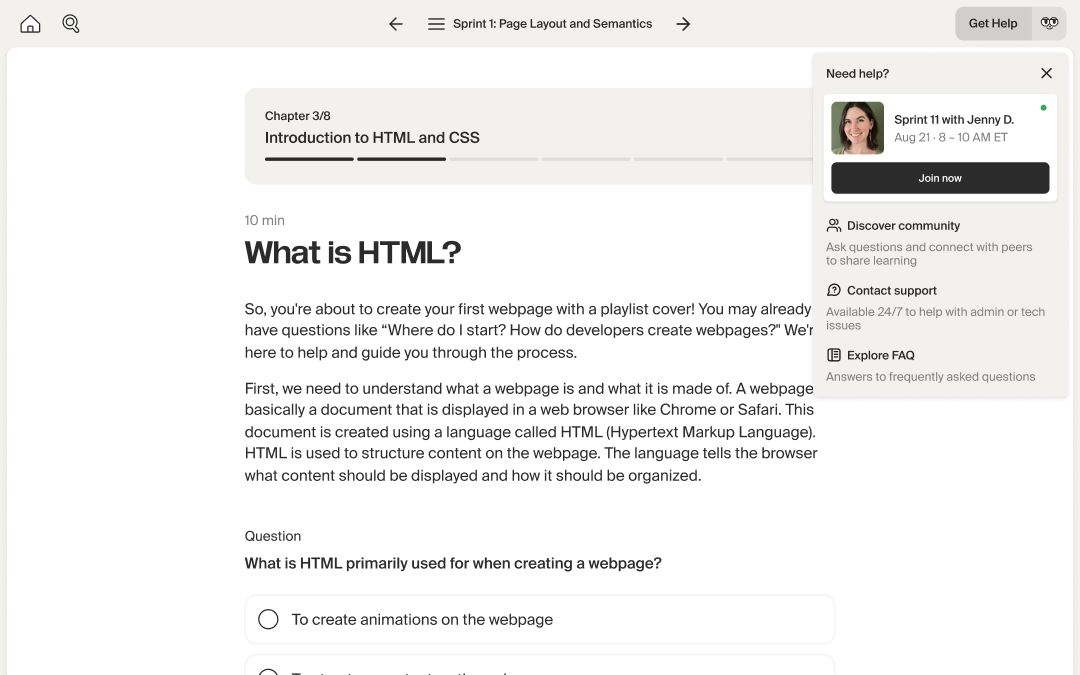Click the Explore FAQ document icon
Screen dimensions: 1080x675
834,355
